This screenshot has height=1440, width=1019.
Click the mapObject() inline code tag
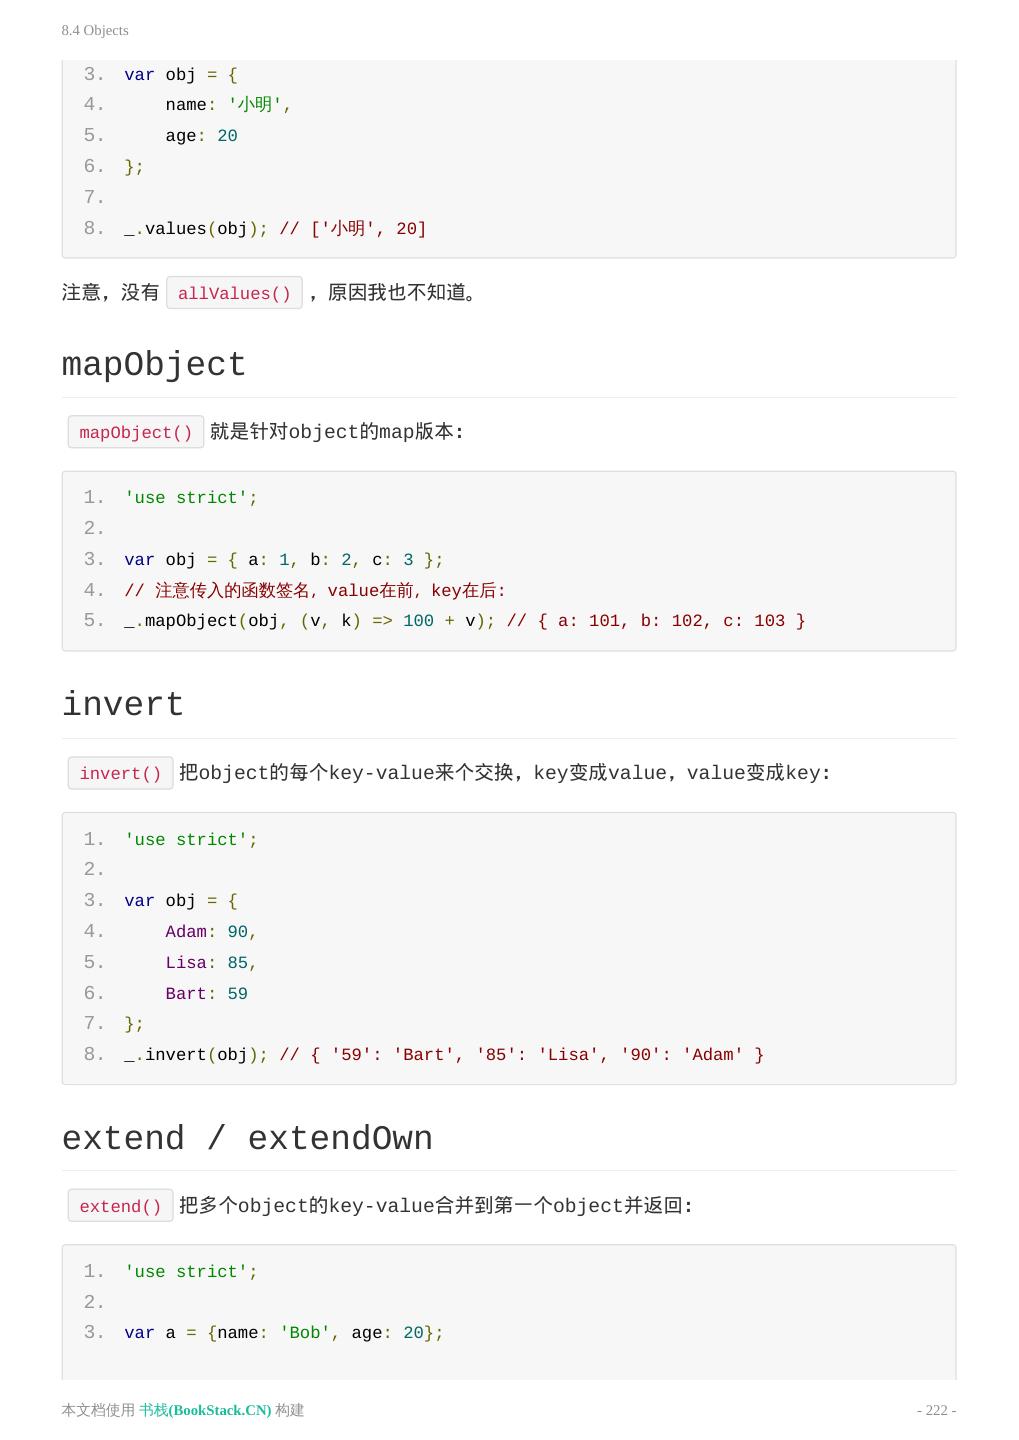[x=136, y=432]
